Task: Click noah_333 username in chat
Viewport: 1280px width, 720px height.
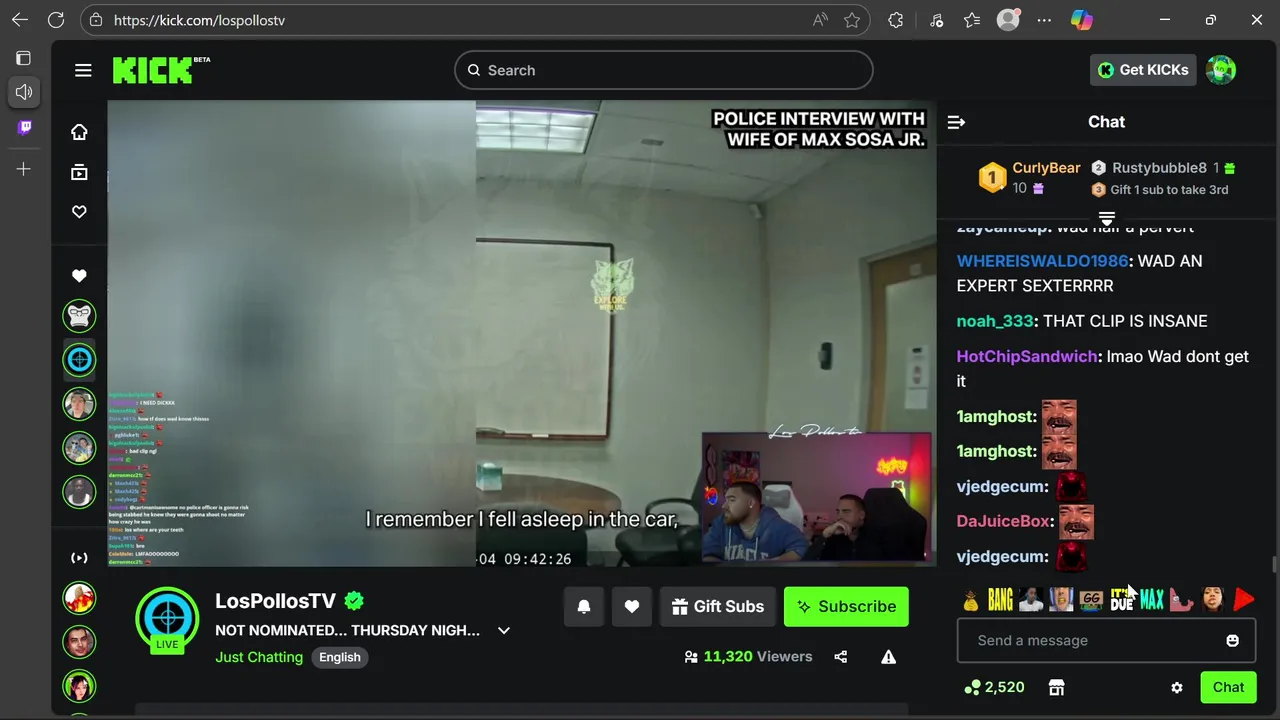Action: click(994, 321)
